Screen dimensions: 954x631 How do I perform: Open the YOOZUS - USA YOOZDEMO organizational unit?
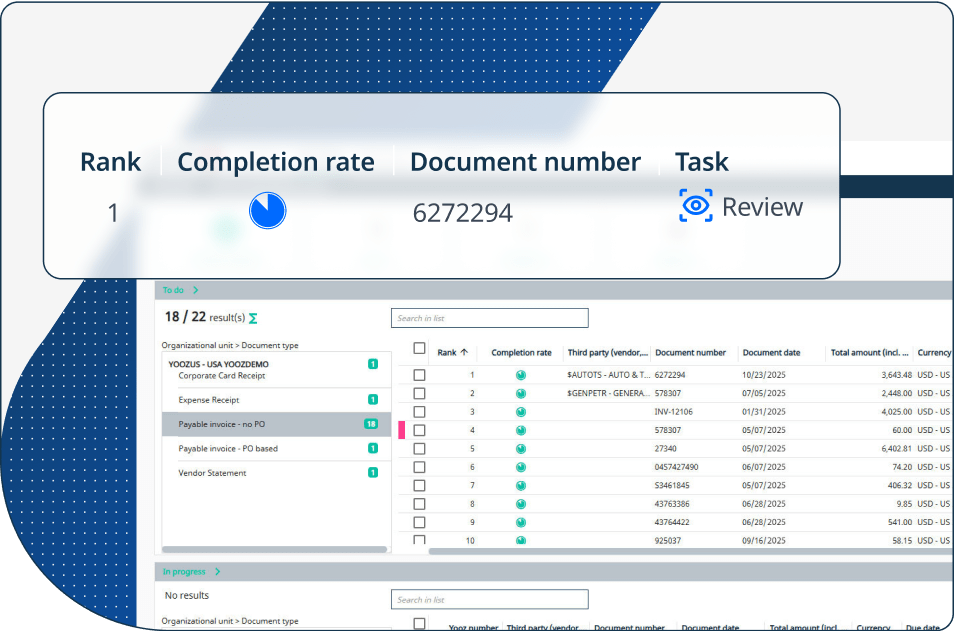tap(218, 364)
